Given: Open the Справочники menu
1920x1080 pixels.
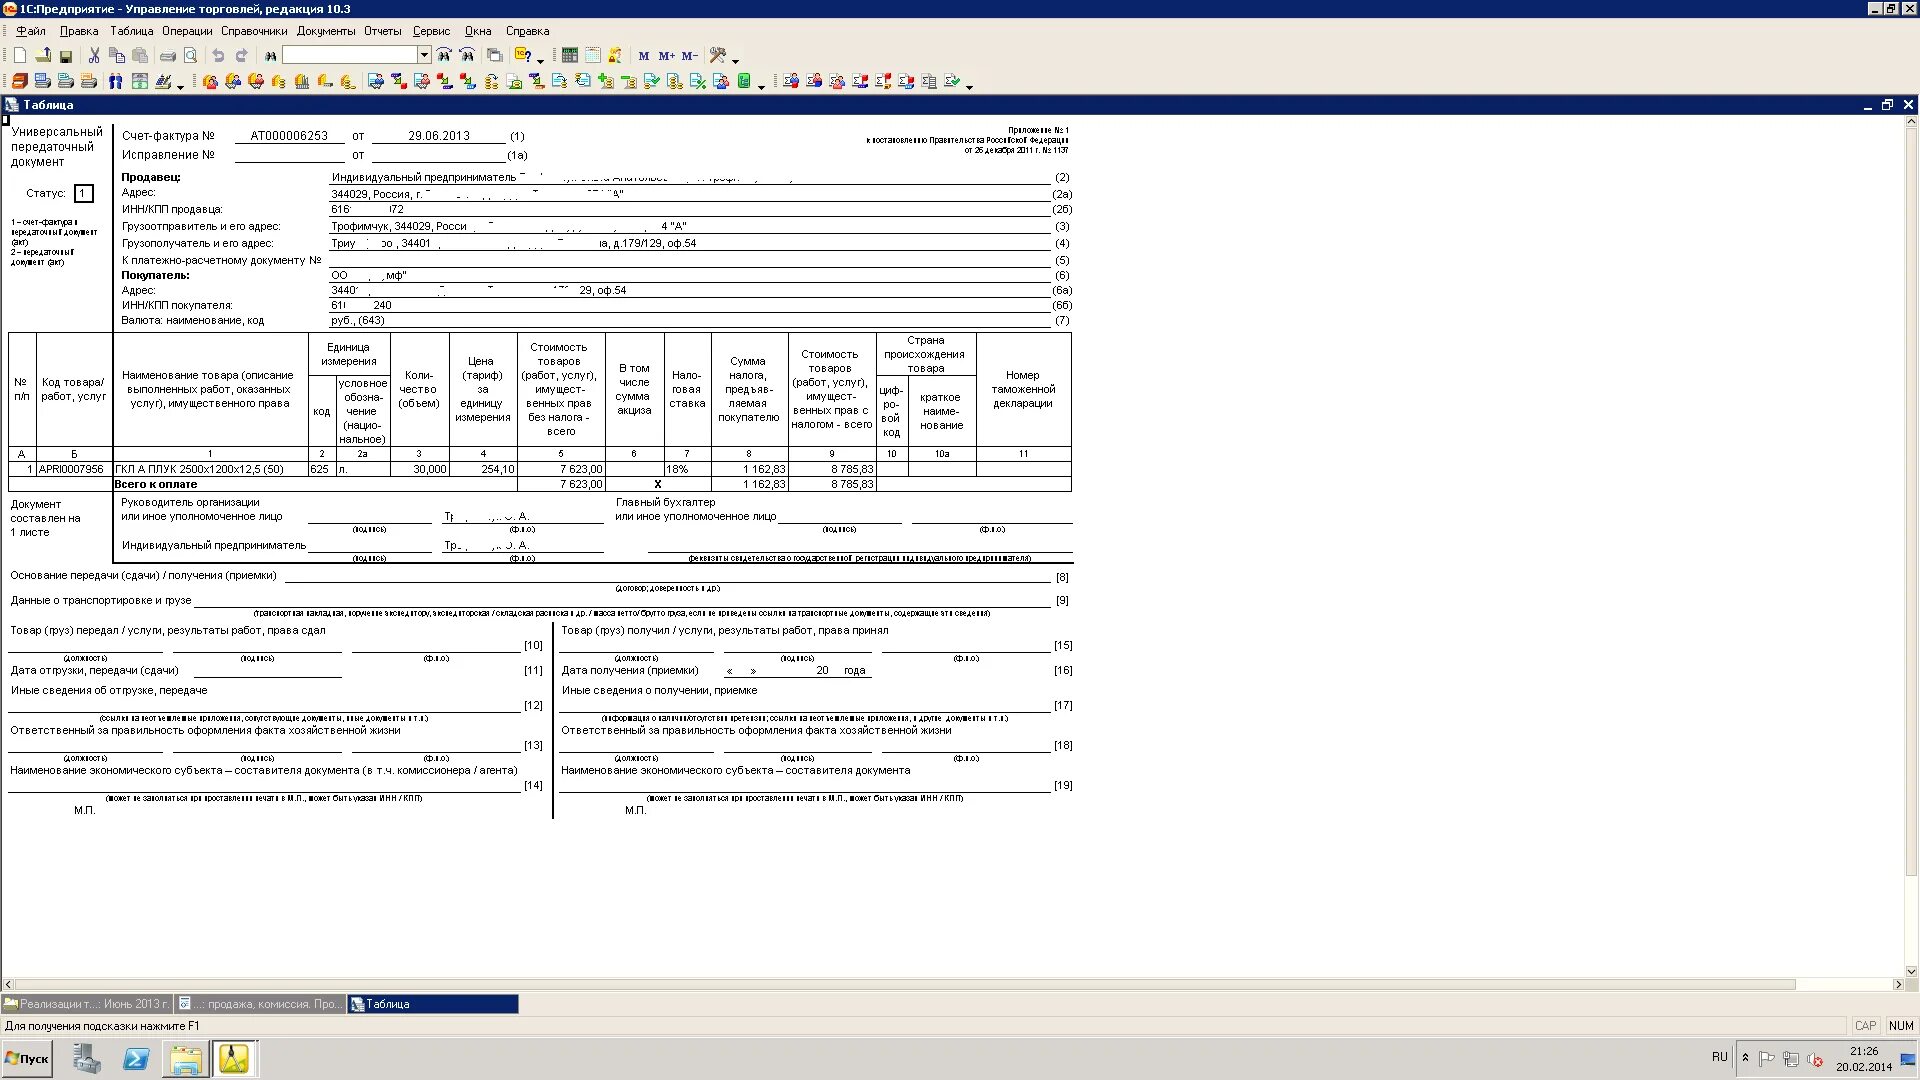Looking at the screenshot, I should 254,31.
